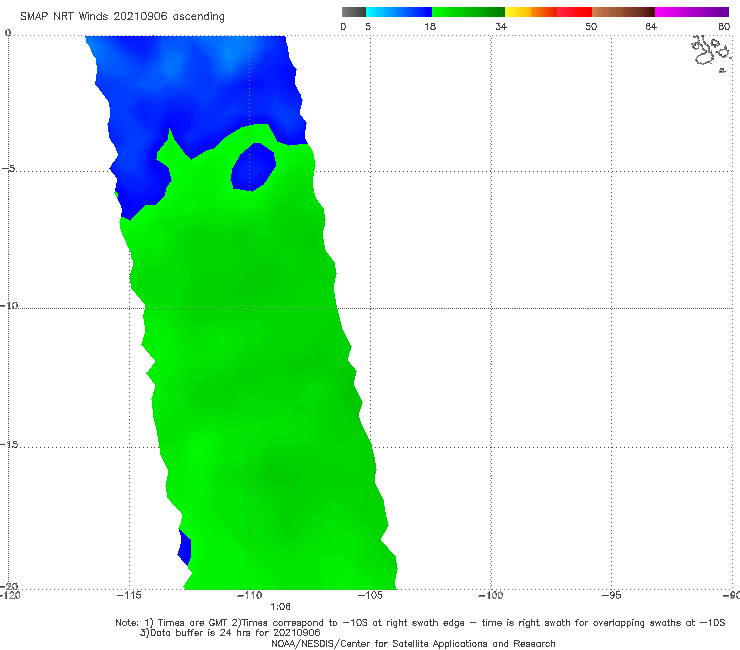Click the longitude label '-105'

pyautogui.click(x=370, y=595)
